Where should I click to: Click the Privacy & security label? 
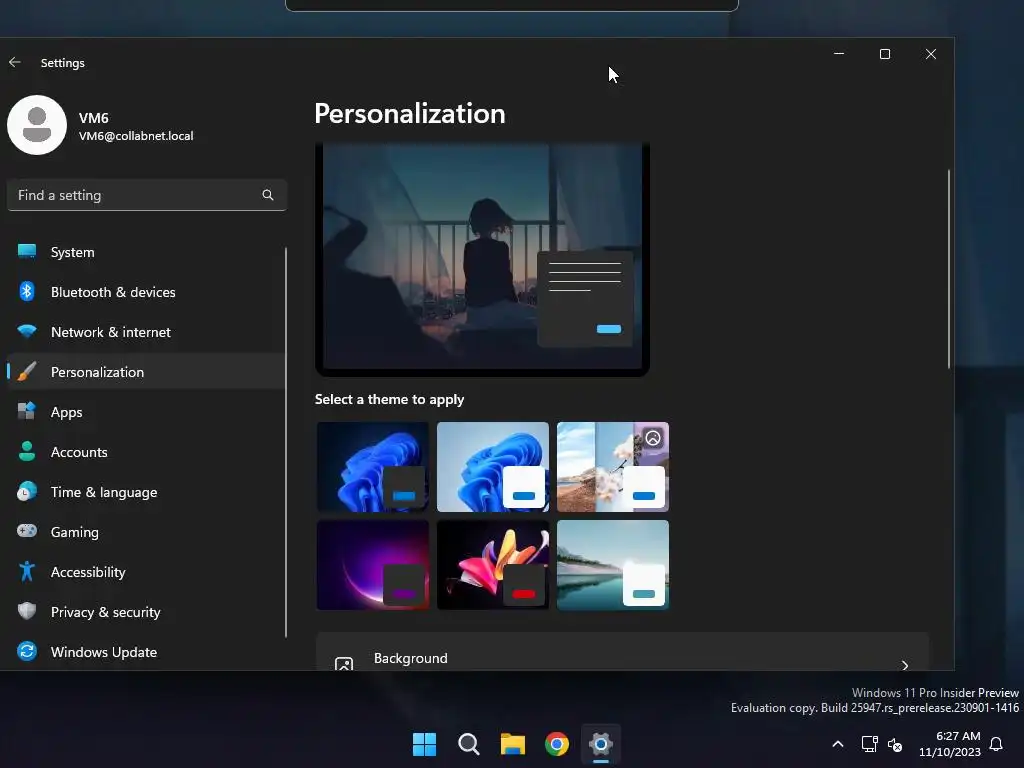(105, 612)
